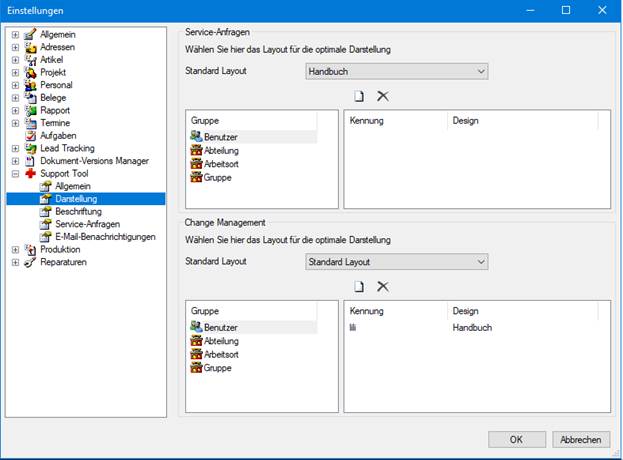This screenshot has height=460, width=623.
Task: Click the delete X icon under Service-Anfragen
Action: pos(383,96)
